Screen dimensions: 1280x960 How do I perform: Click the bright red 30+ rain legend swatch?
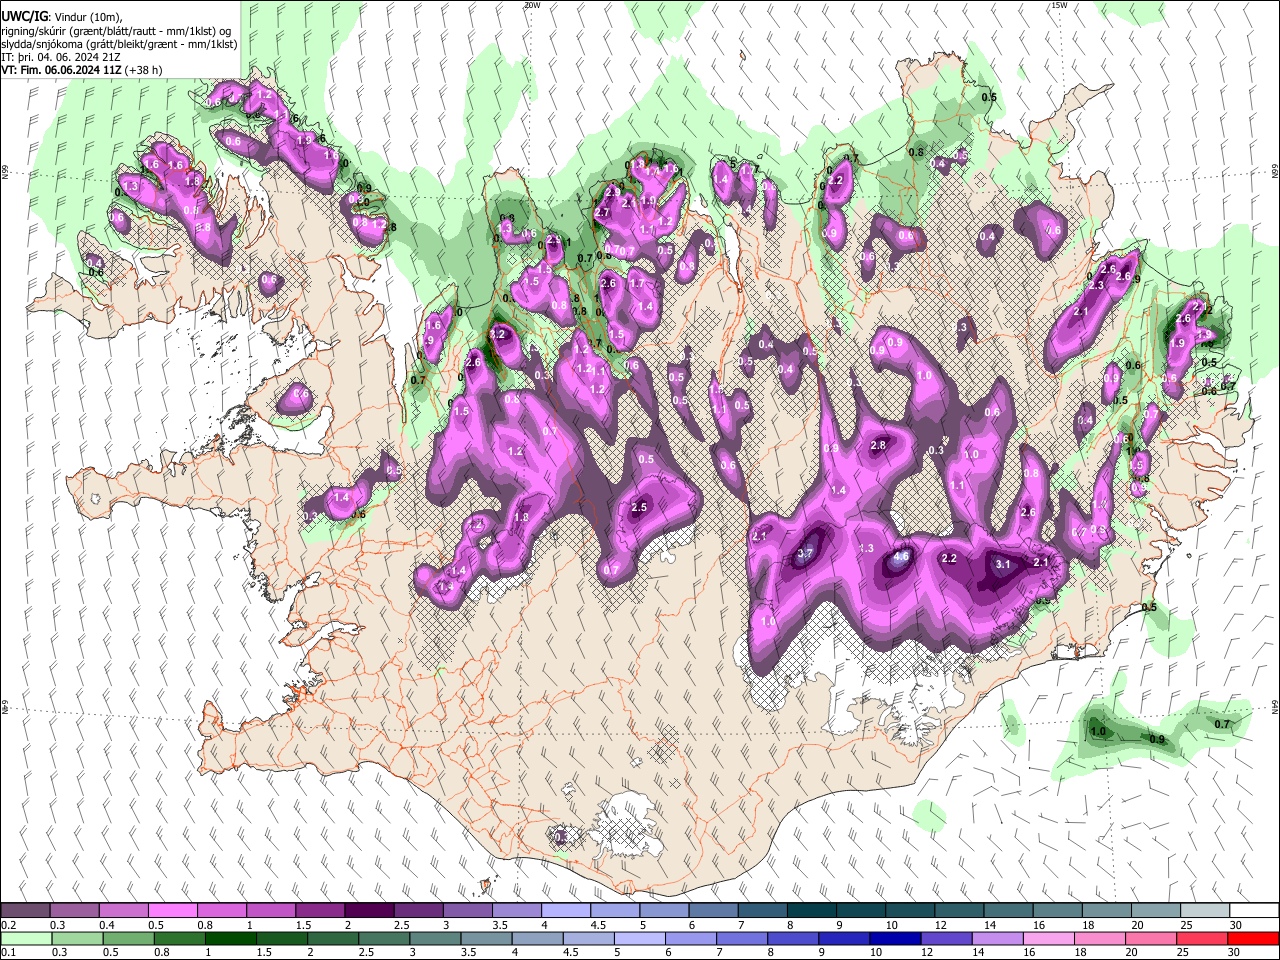tap(1253, 938)
